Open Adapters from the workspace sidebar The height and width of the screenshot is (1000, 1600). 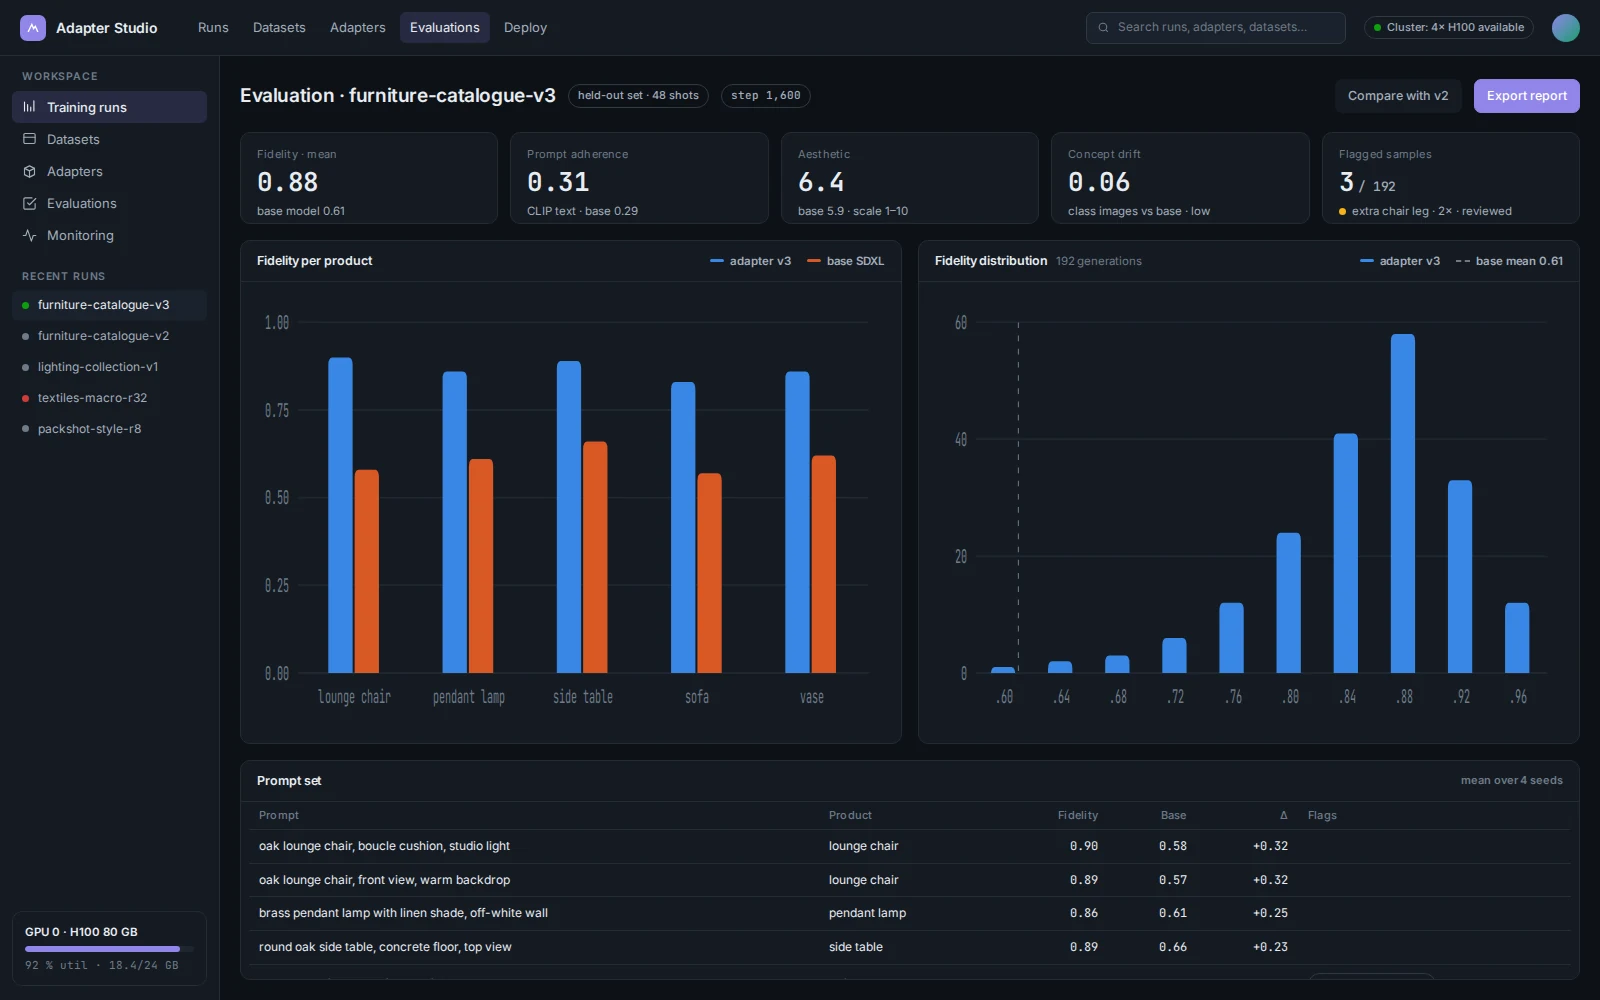click(109, 171)
